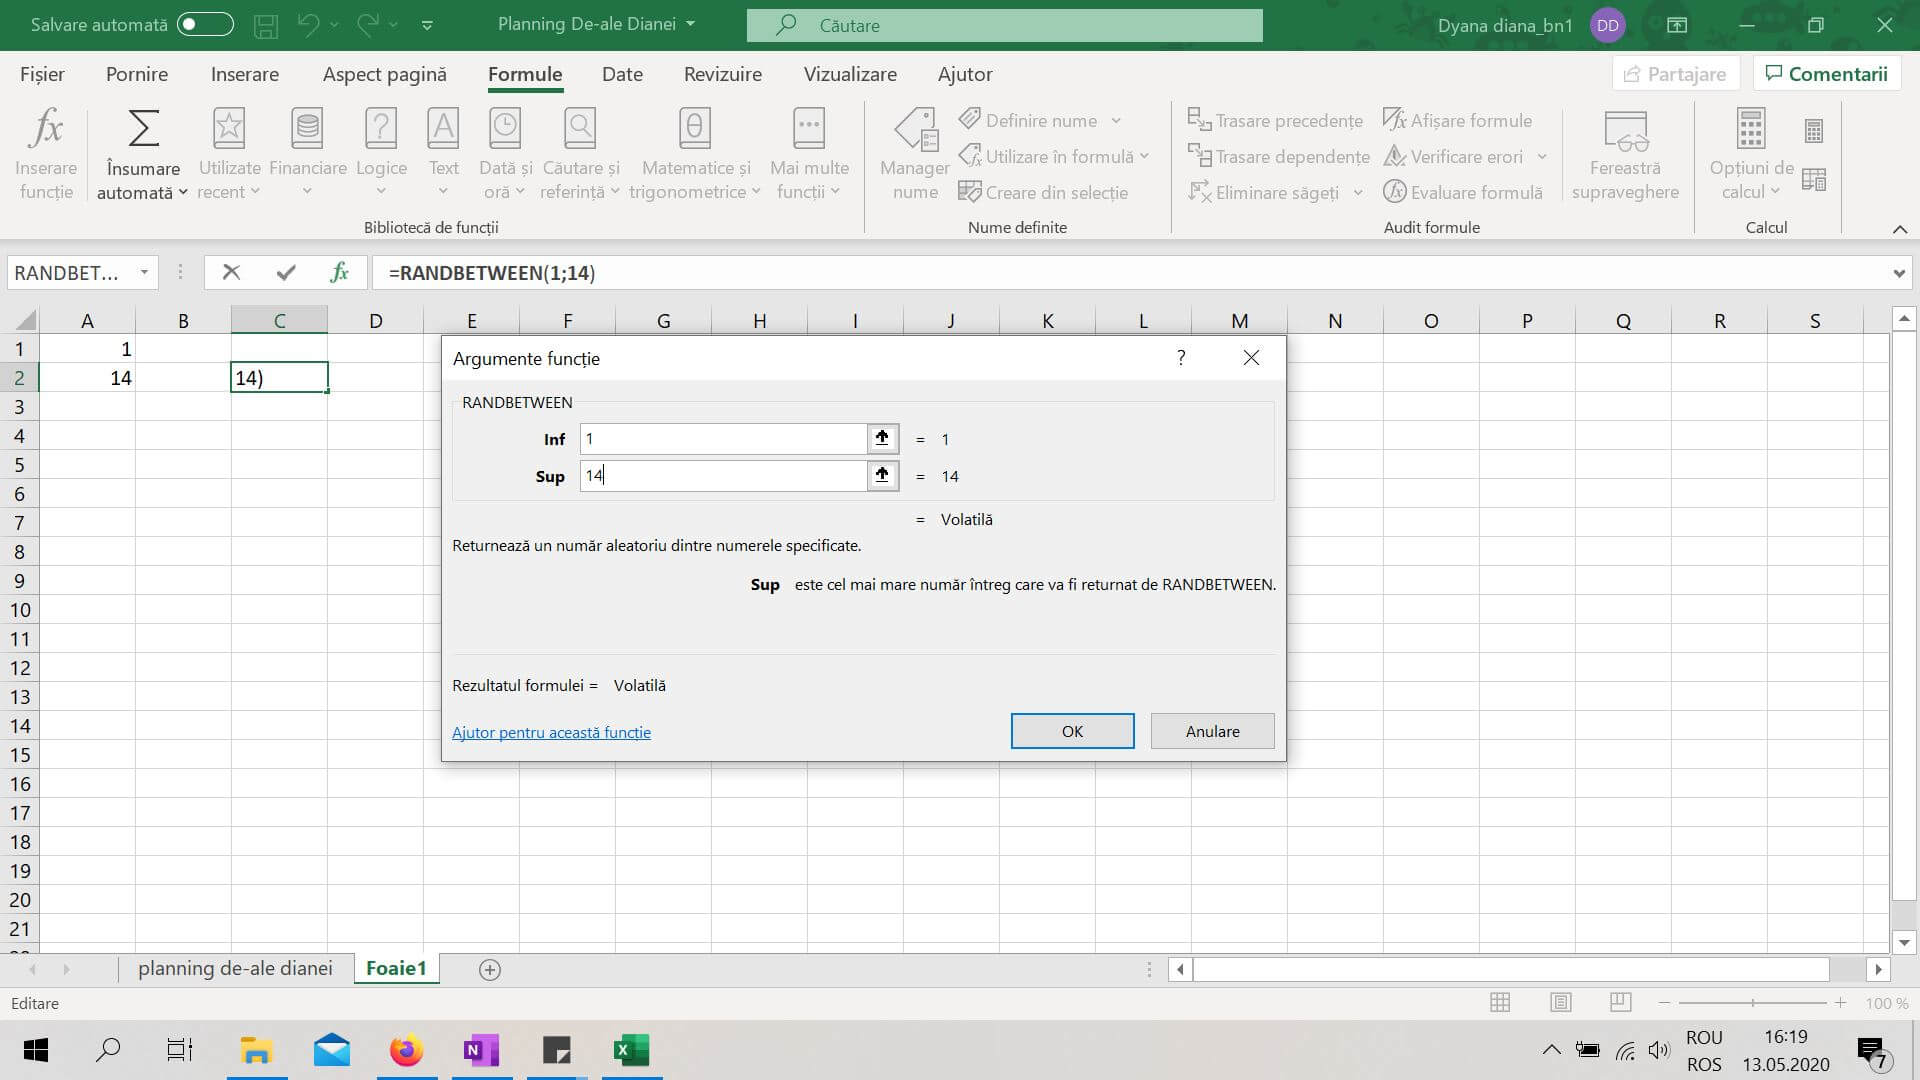This screenshot has width=1920, height=1080.
Task: Open document title dropdown arrow
Action: 690,24
